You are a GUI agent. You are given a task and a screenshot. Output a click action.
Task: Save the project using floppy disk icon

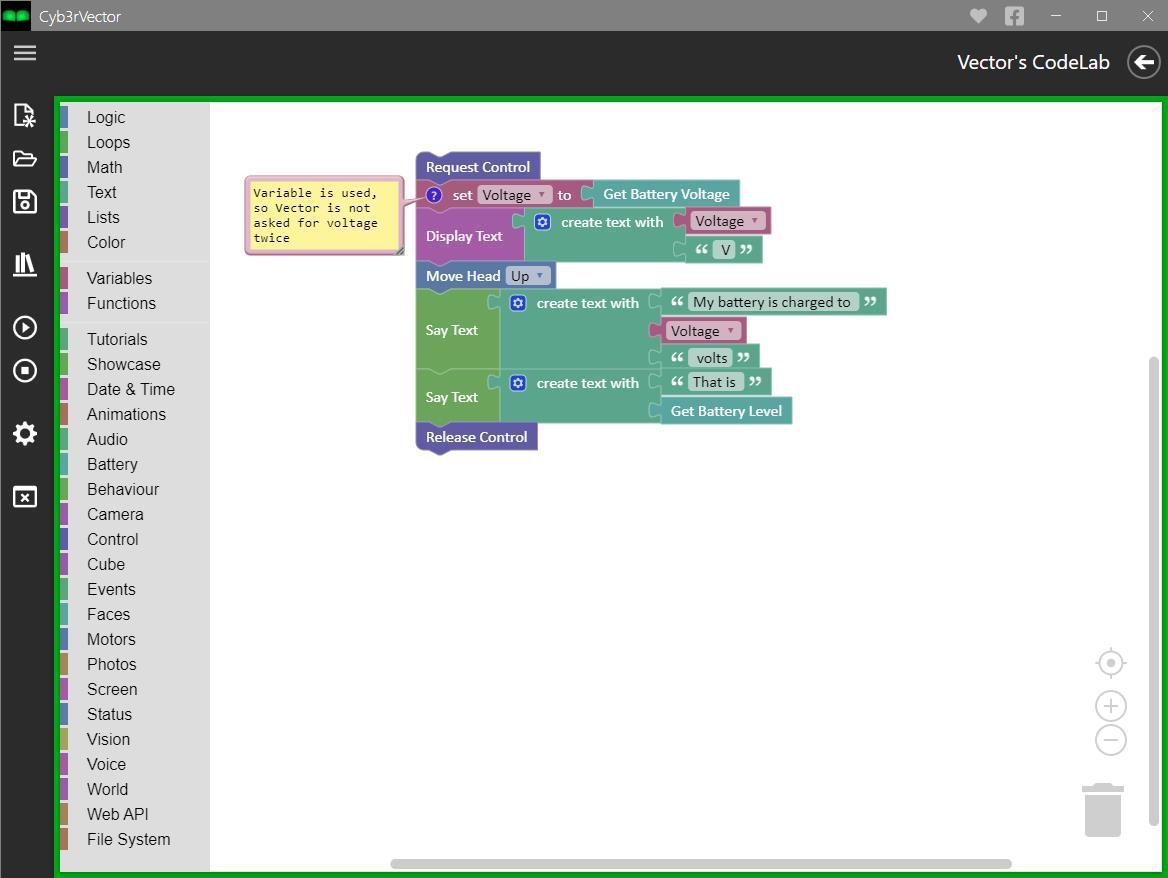pyautogui.click(x=25, y=202)
